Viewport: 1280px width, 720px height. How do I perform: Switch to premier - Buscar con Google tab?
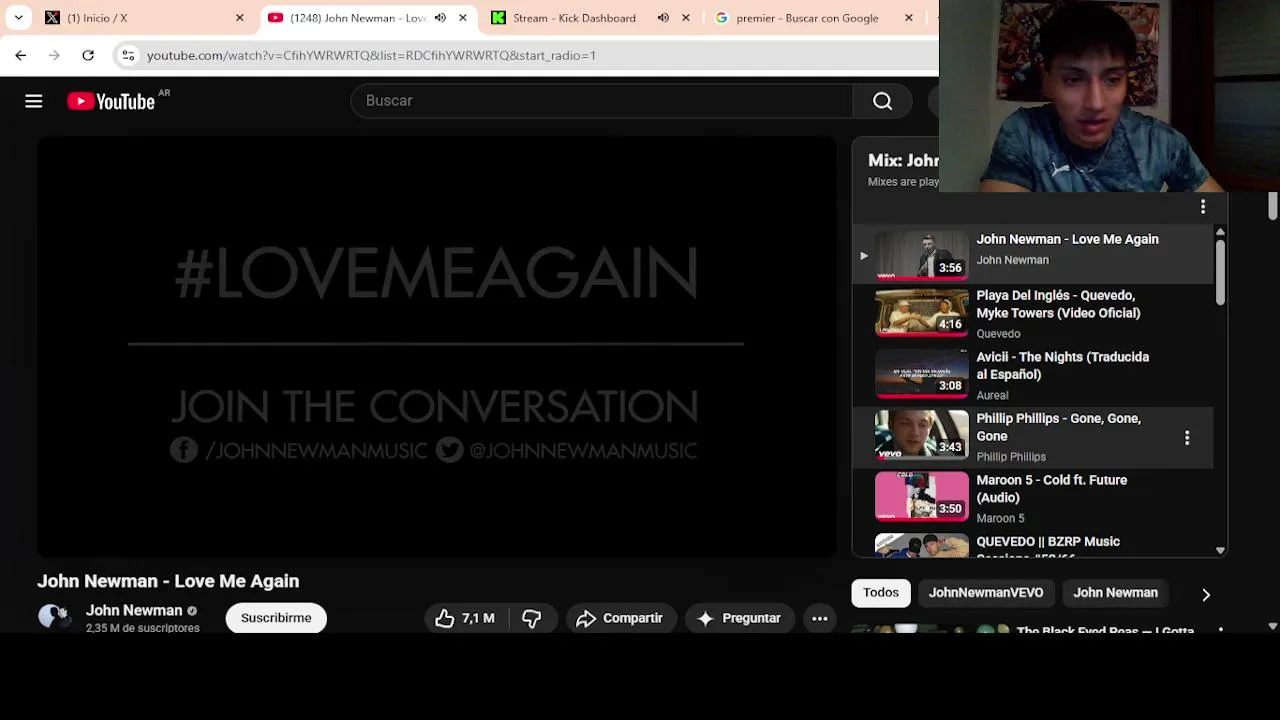[x=807, y=18]
